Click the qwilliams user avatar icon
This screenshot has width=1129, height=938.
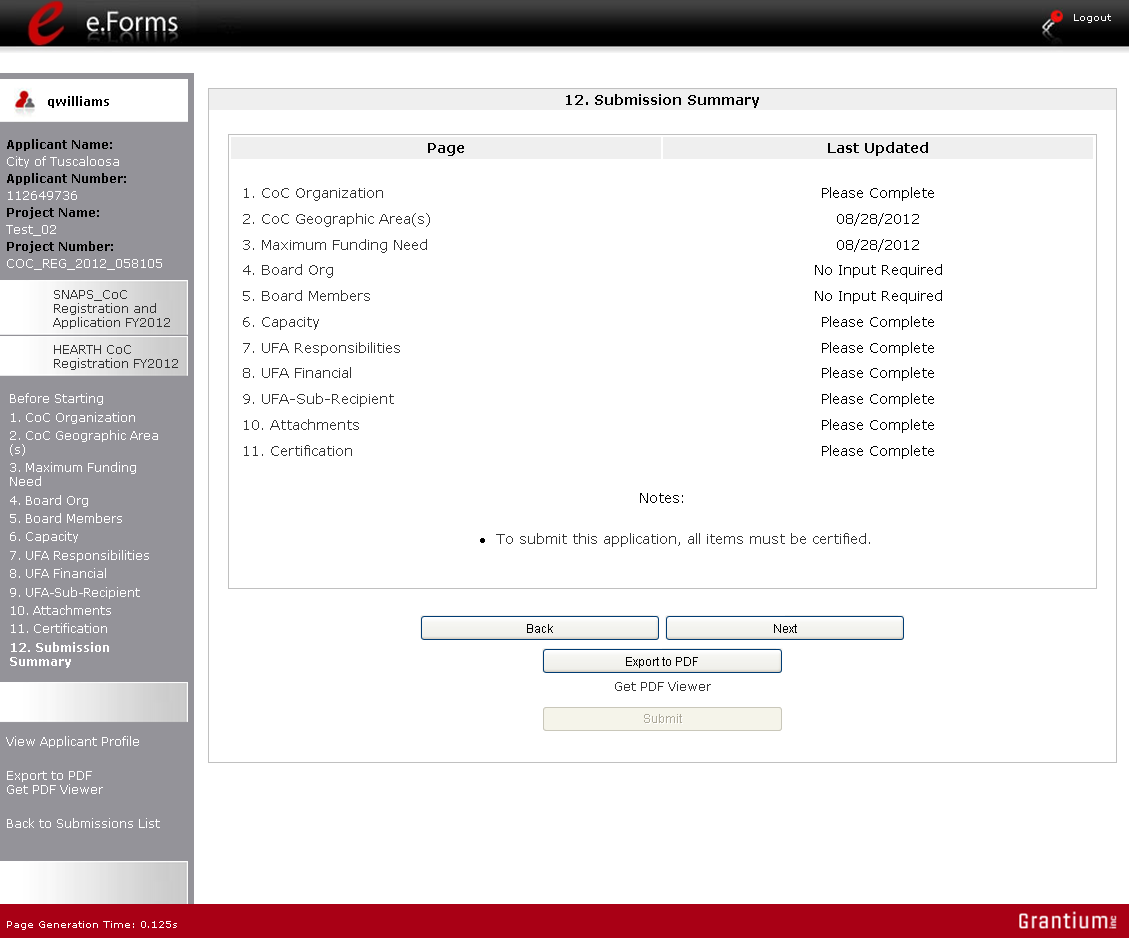click(25, 101)
